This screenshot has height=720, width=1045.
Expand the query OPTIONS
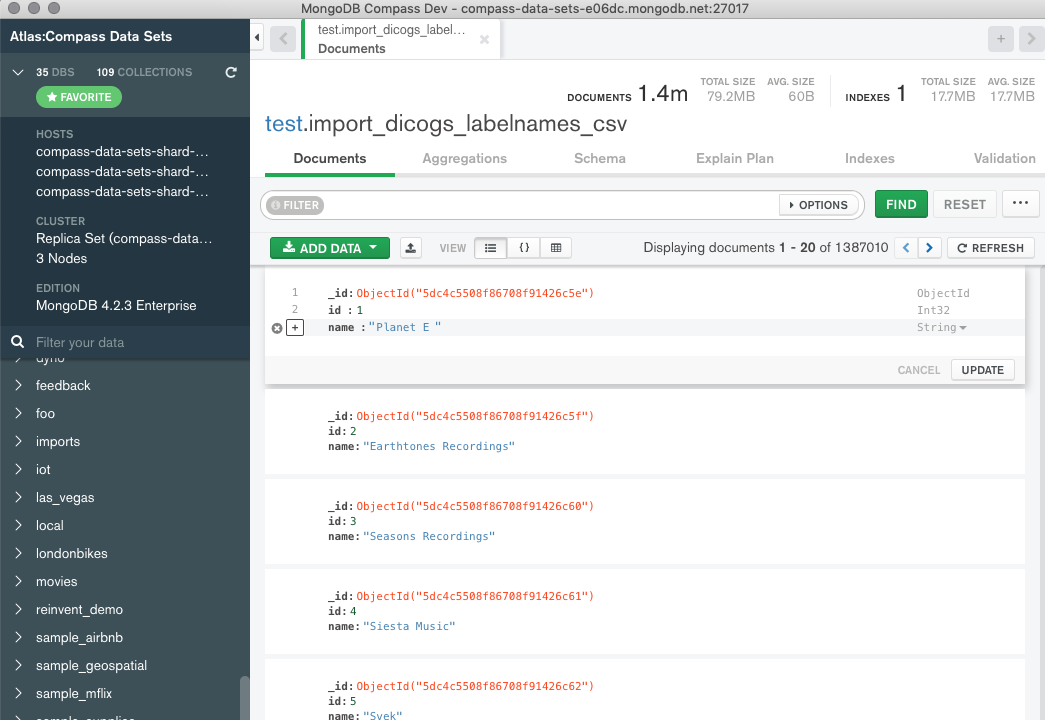pos(818,205)
